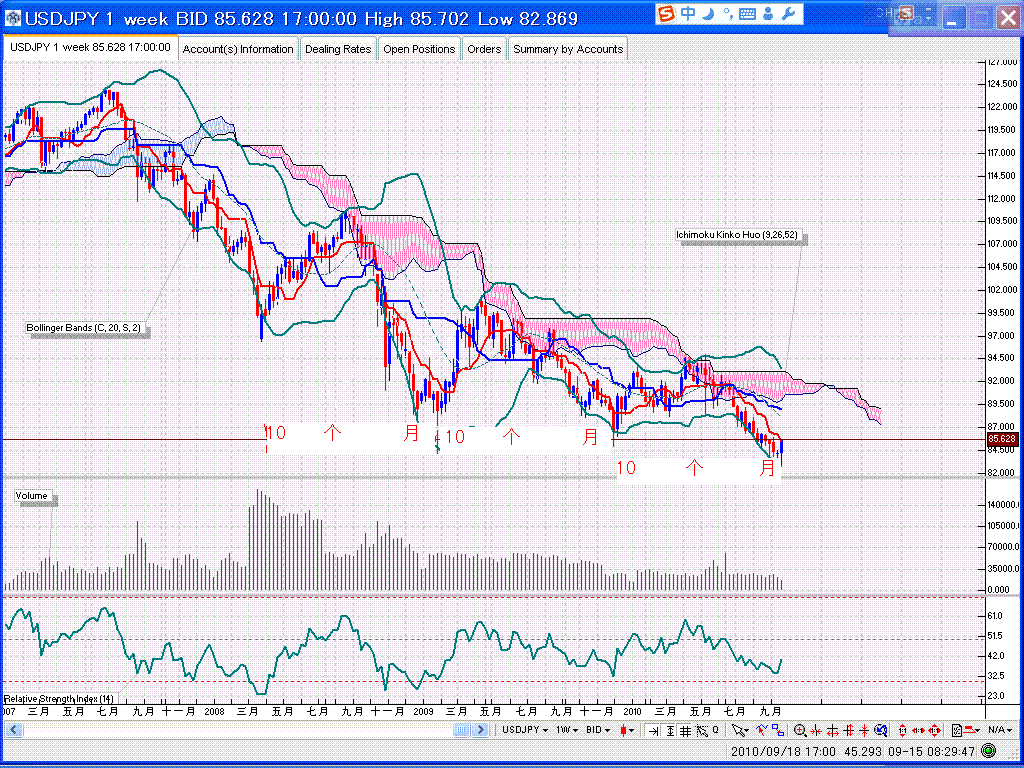Open Sogou soft keyboard icon
The width and height of the screenshot is (1024, 768).
(748, 14)
